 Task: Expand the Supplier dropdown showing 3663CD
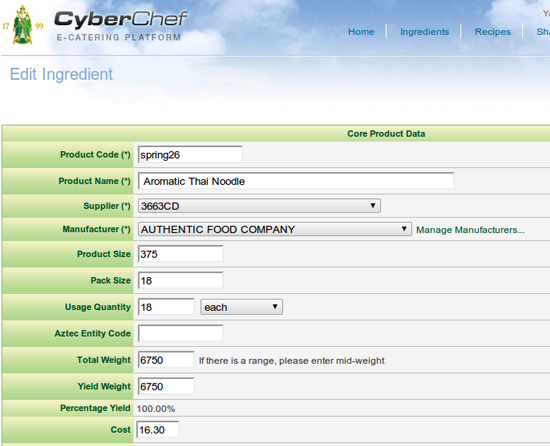click(x=259, y=206)
